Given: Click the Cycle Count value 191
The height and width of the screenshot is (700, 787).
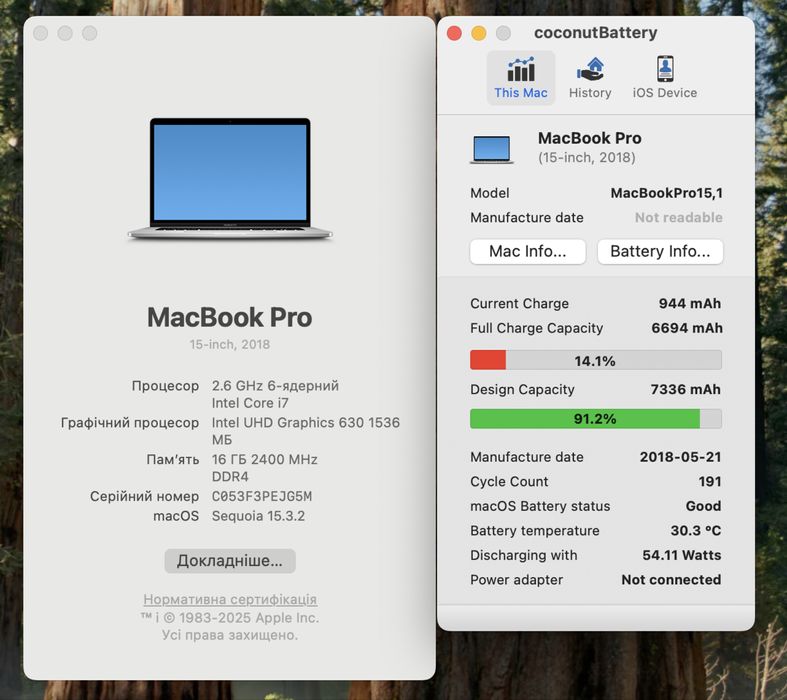Looking at the screenshot, I should coord(710,482).
